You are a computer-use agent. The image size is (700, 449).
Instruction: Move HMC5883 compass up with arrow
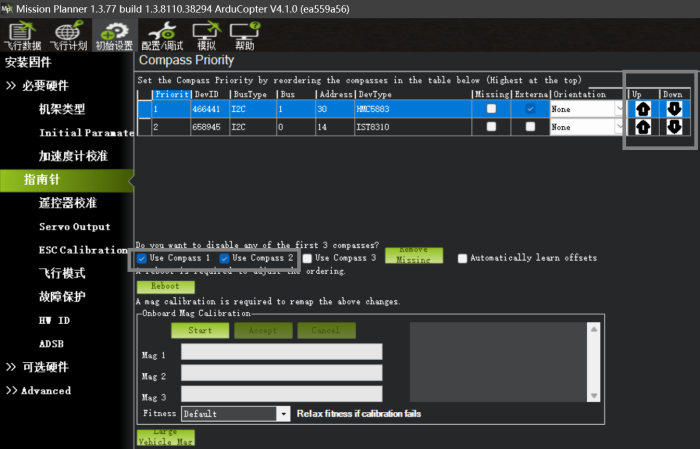tap(643, 109)
